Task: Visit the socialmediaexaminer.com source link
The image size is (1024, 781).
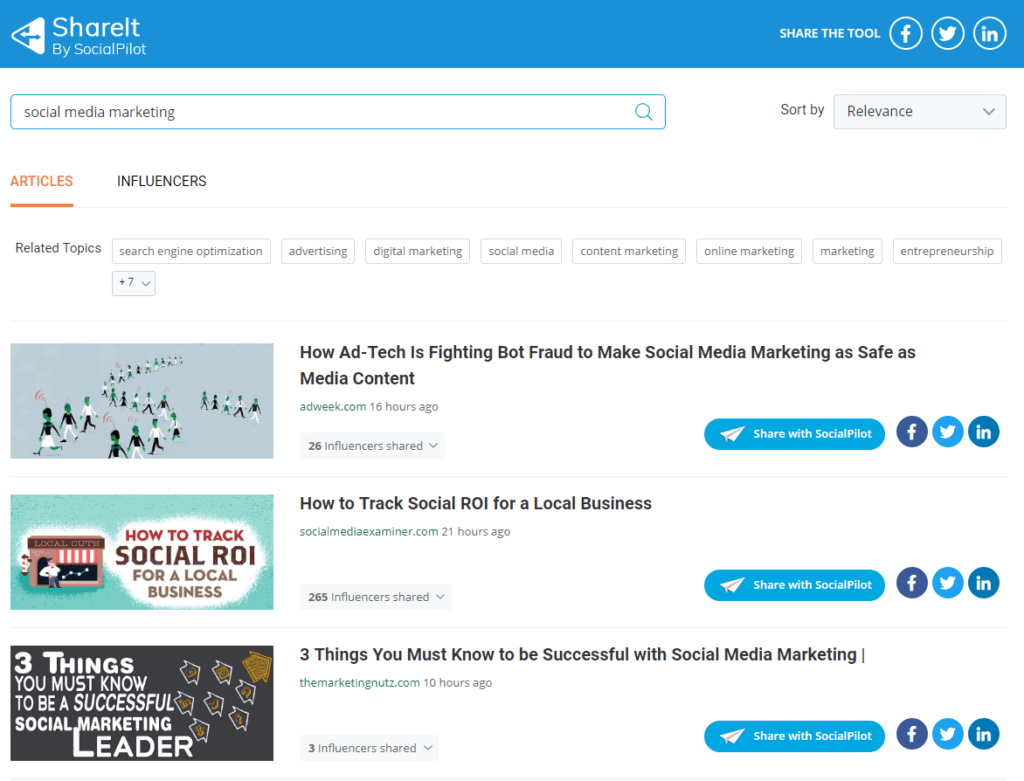Action: [x=368, y=532]
